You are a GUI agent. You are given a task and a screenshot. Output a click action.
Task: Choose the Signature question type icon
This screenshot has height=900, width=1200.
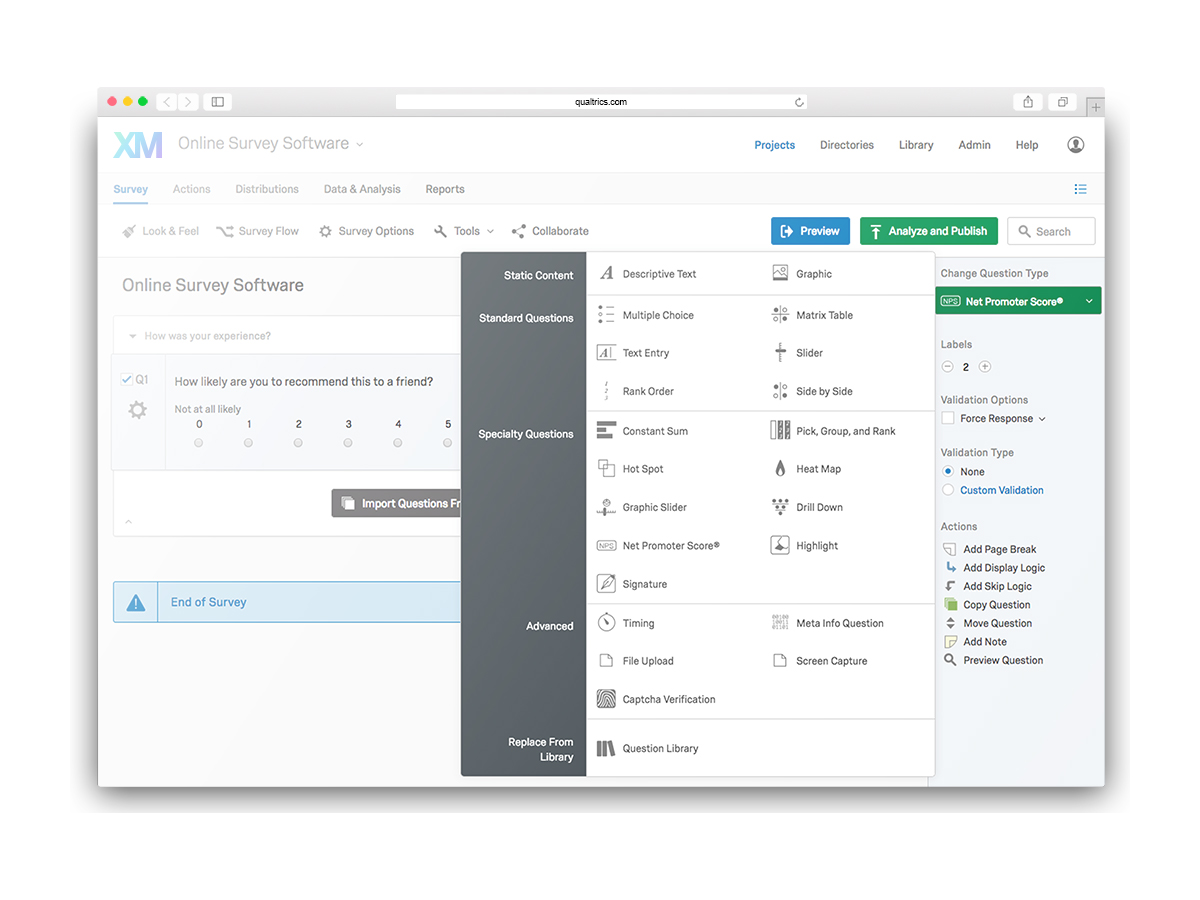click(x=606, y=584)
